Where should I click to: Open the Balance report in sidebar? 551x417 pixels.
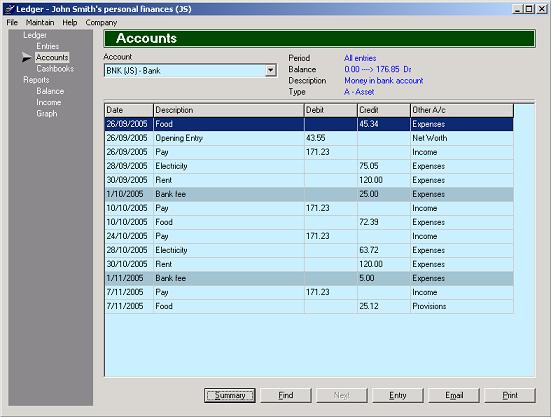pyautogui.click(x=50, y=91)
